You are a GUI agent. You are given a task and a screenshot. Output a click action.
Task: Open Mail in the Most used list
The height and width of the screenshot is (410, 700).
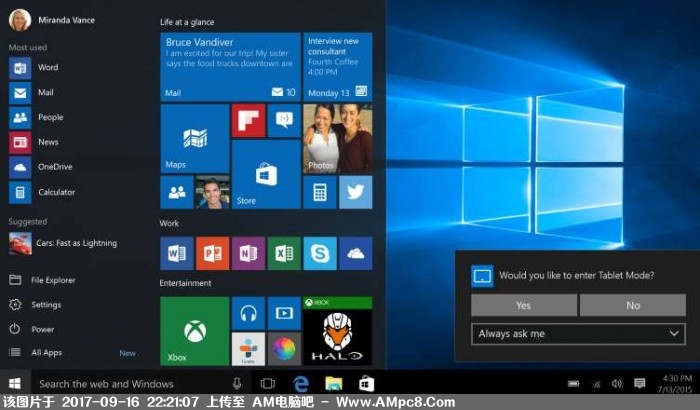pos(31,93)
